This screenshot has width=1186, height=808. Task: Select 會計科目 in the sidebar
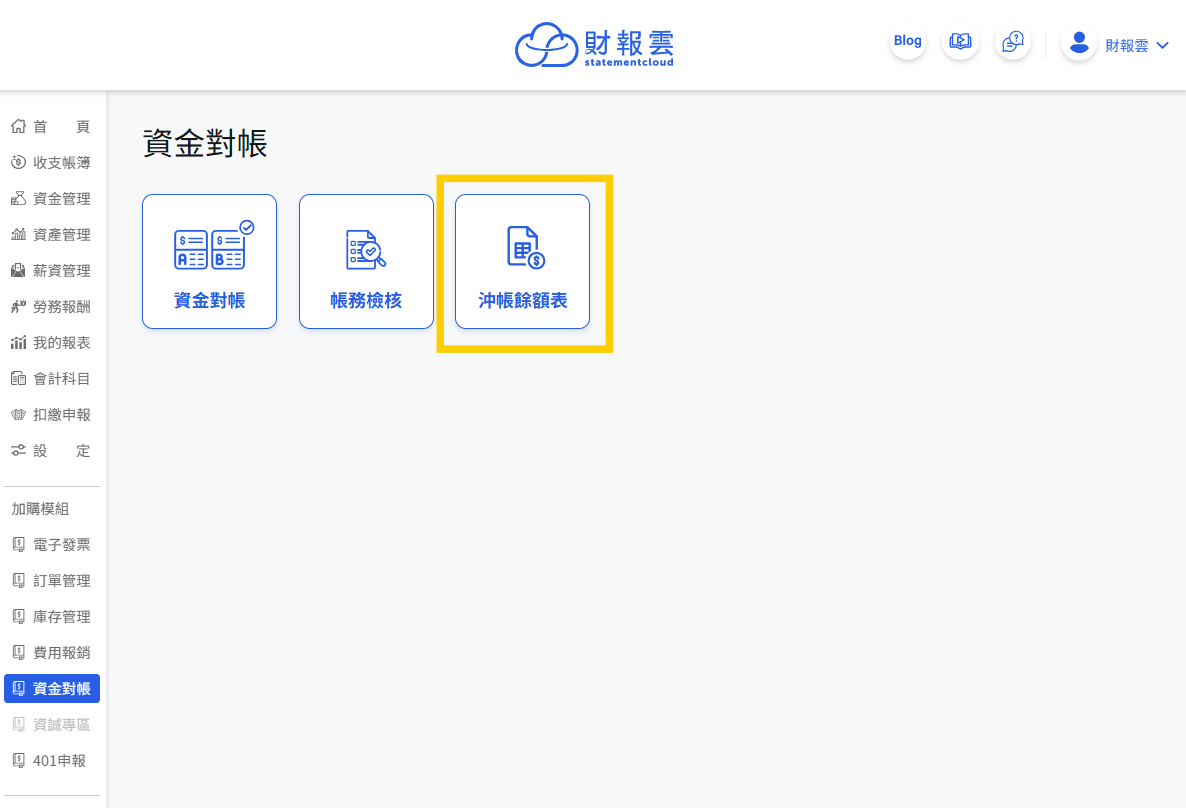tap(51, 379)
